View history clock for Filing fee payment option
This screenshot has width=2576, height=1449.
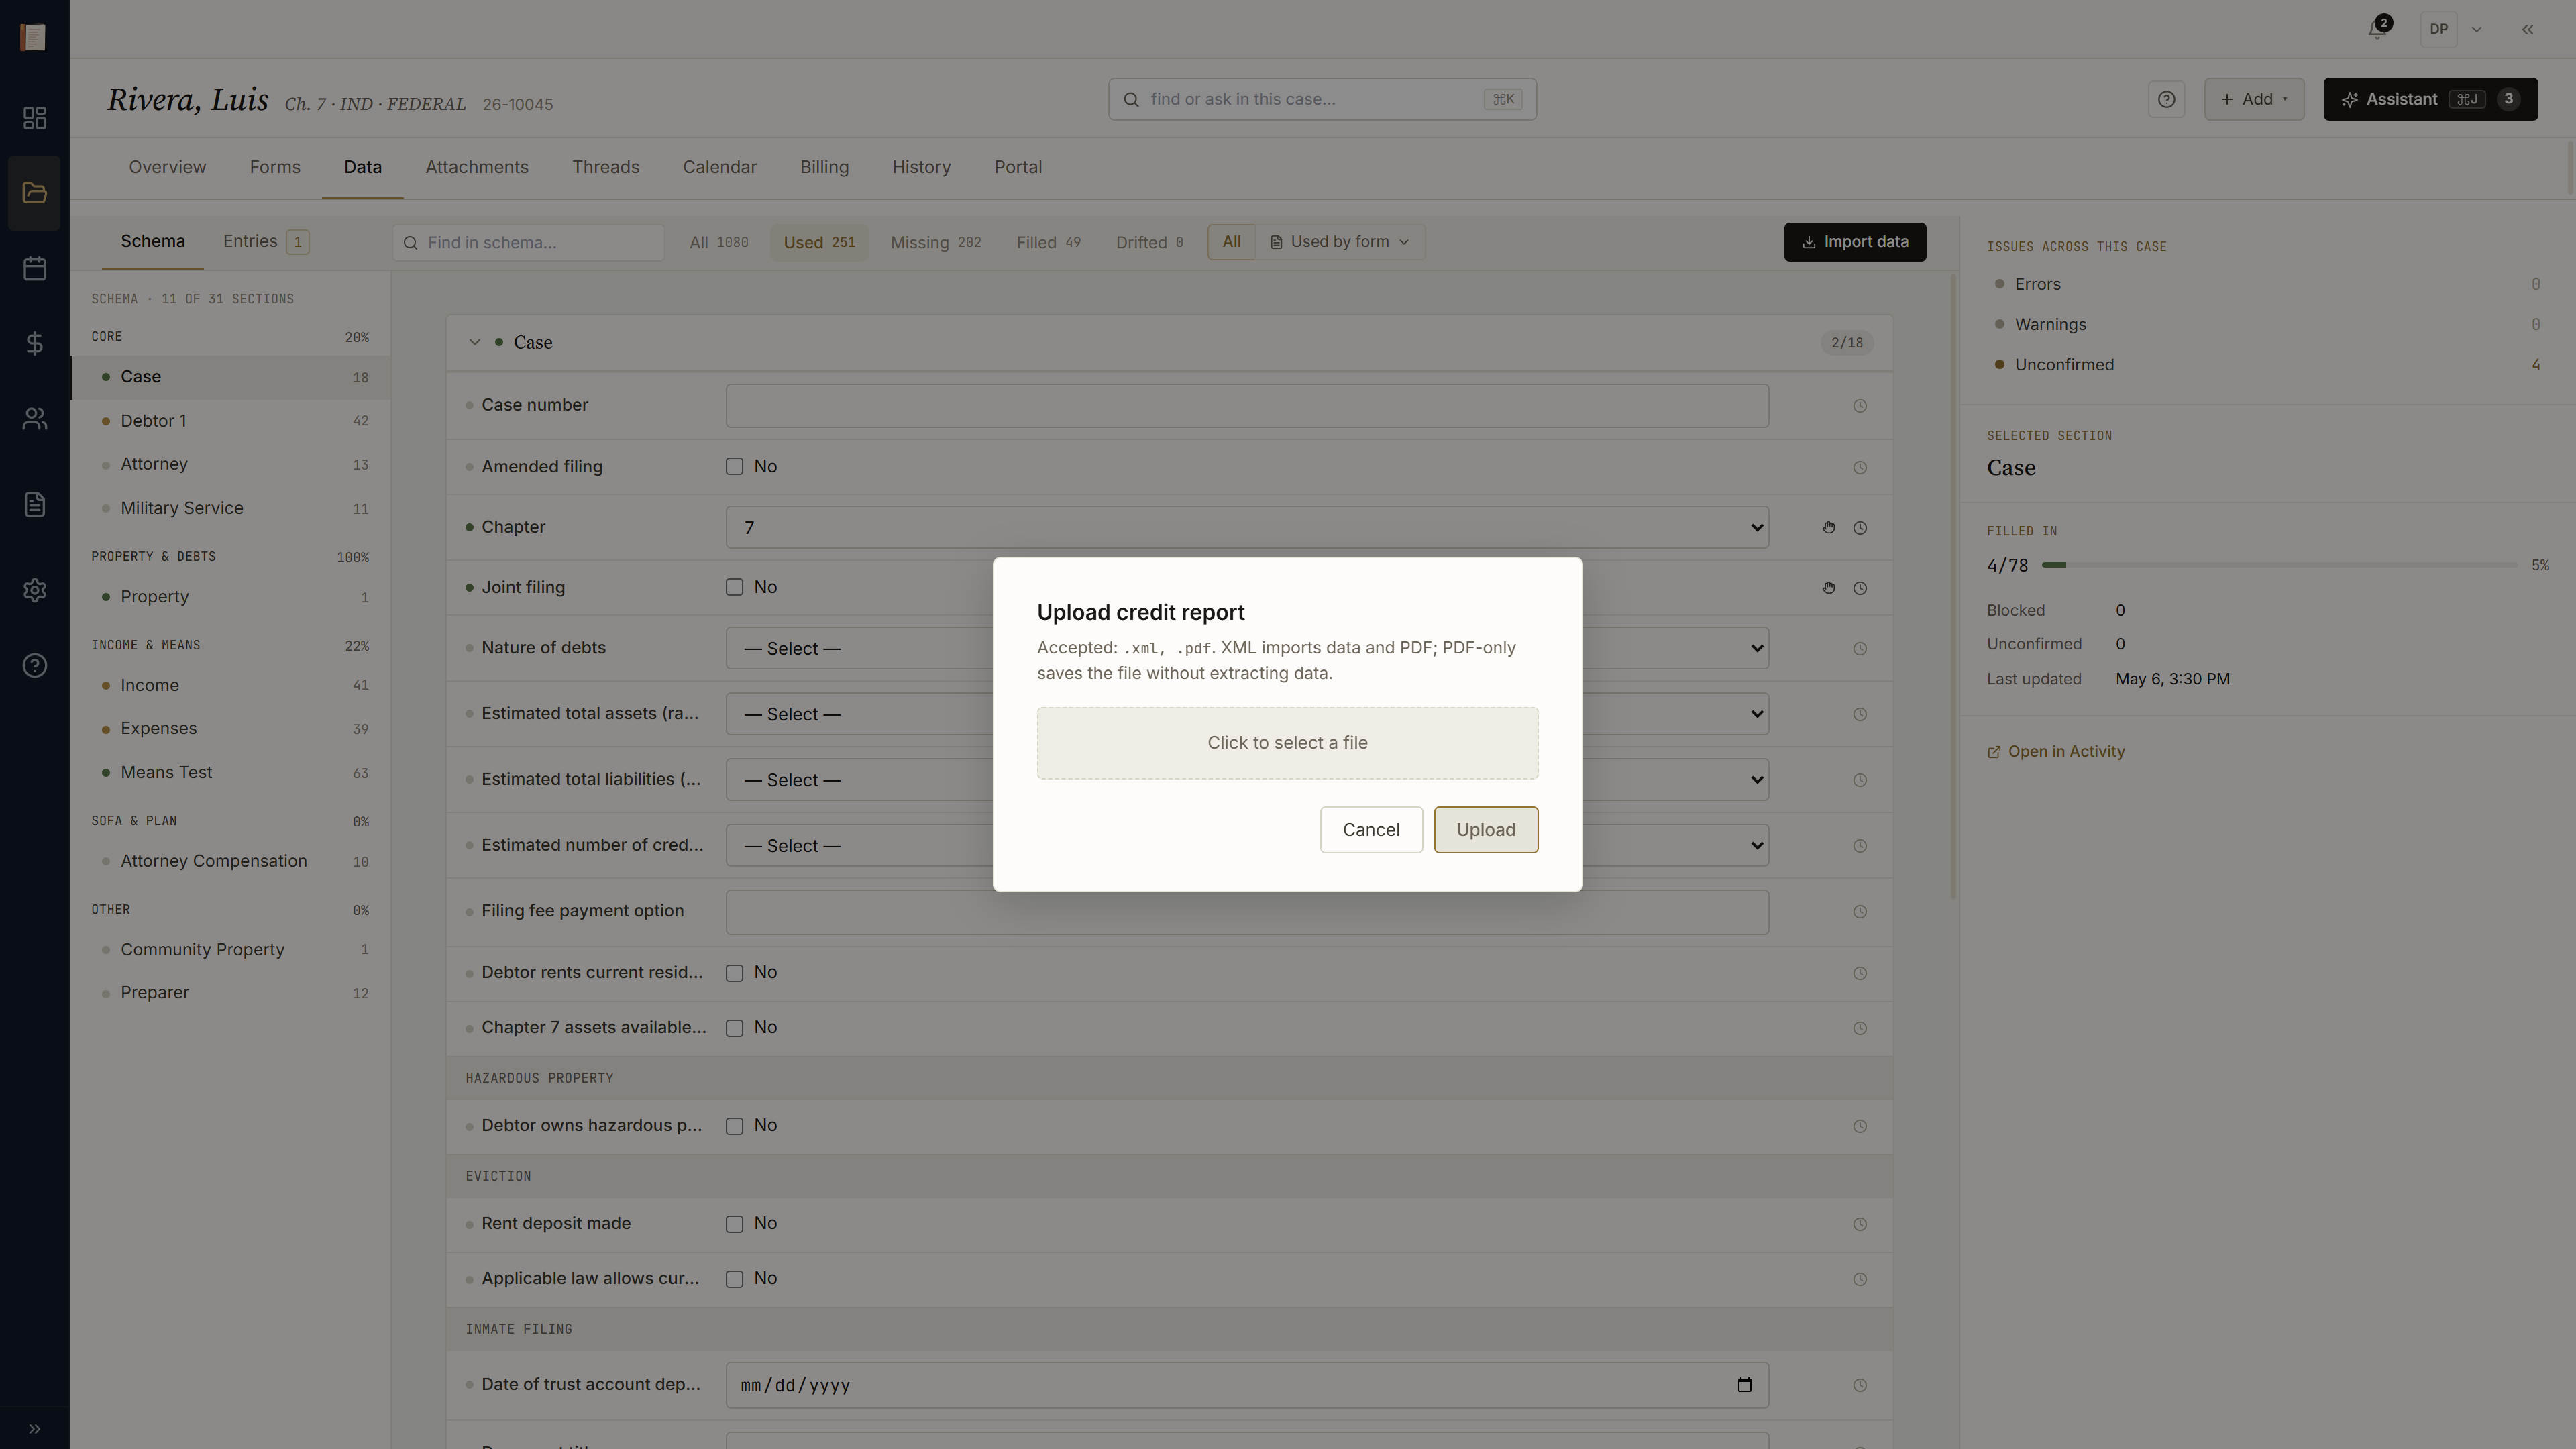point(1859,912)
